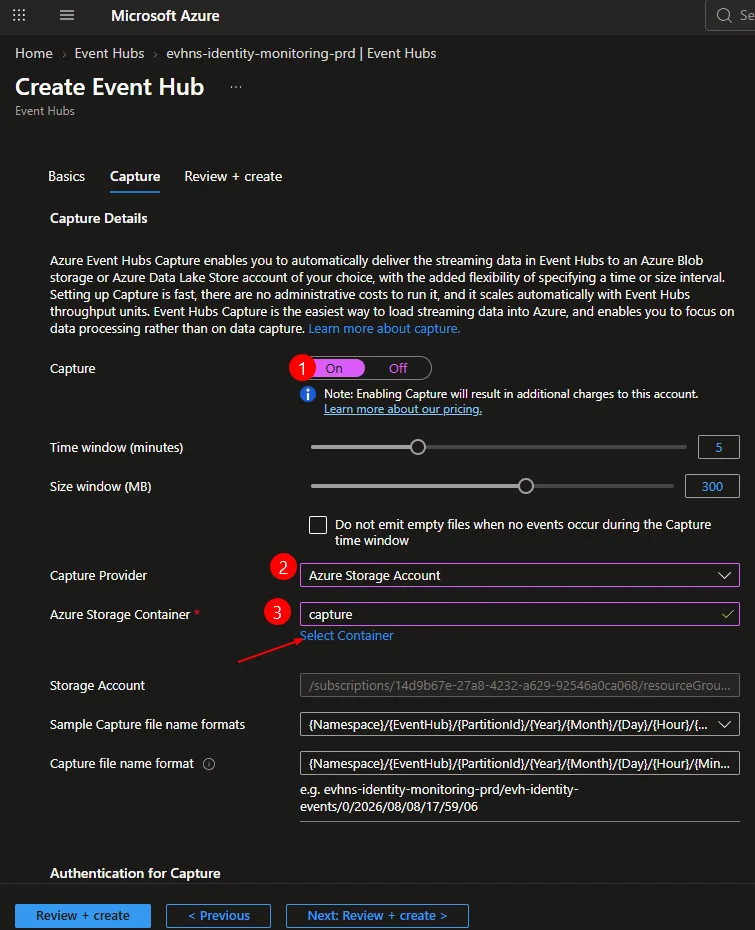
Task: Click the Time window value box showing 5
Action: coord(719,447)
